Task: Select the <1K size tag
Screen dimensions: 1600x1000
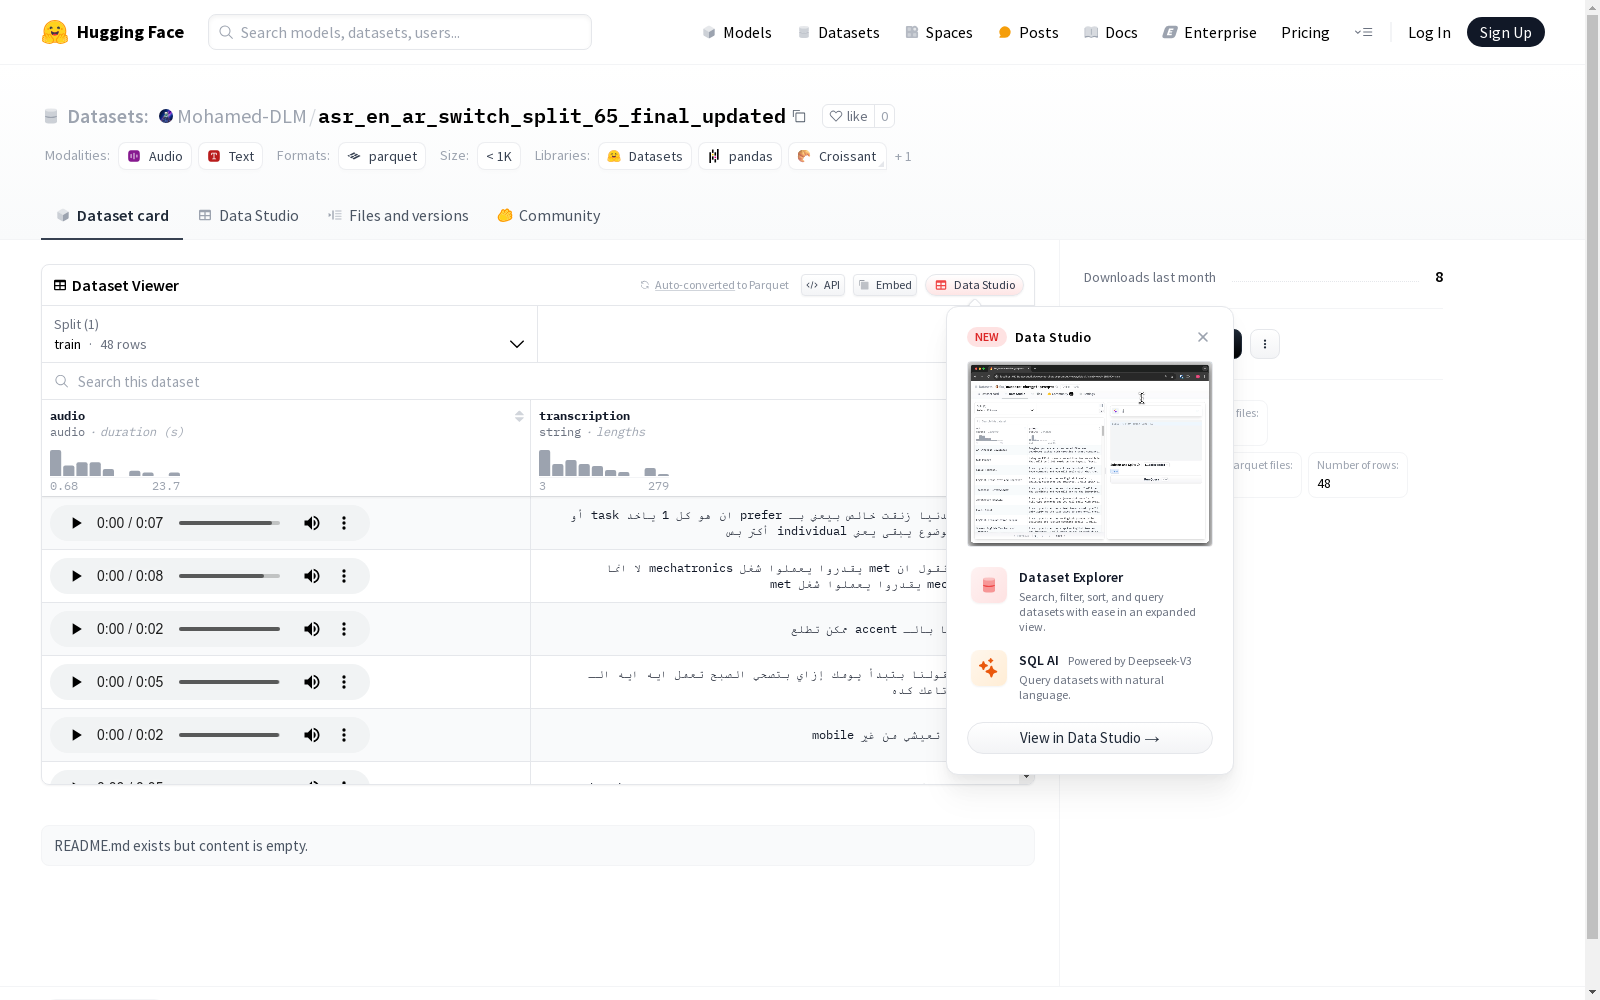Action: coord(499,156)
